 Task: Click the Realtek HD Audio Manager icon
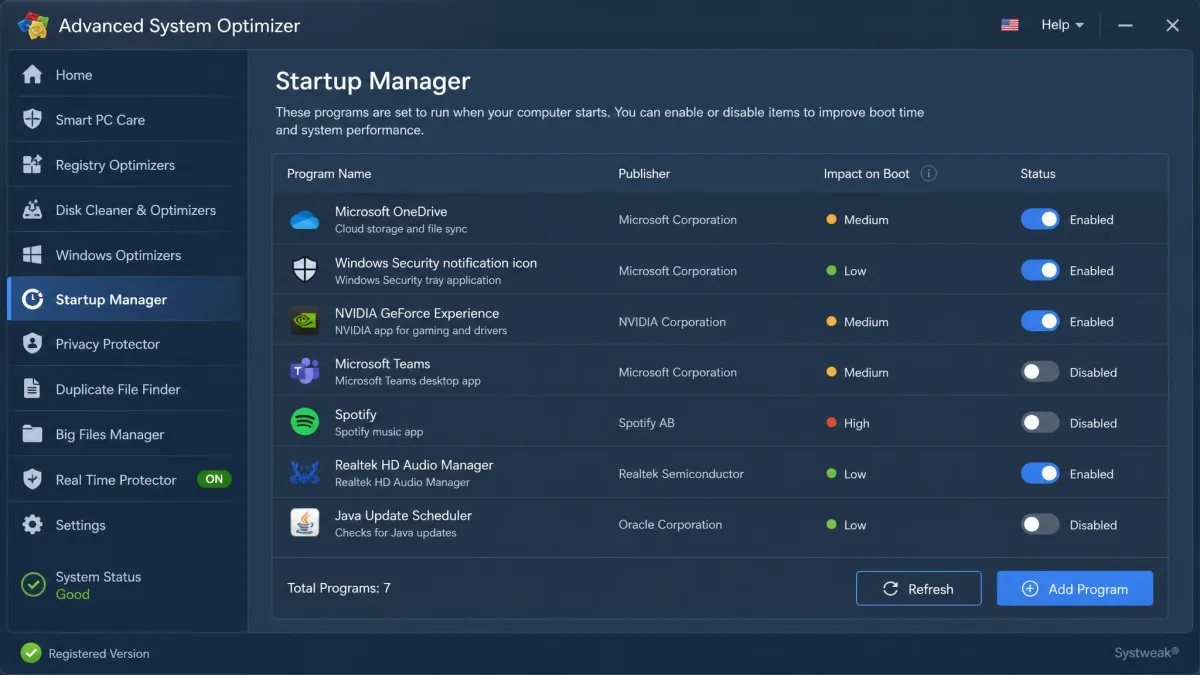304,473
